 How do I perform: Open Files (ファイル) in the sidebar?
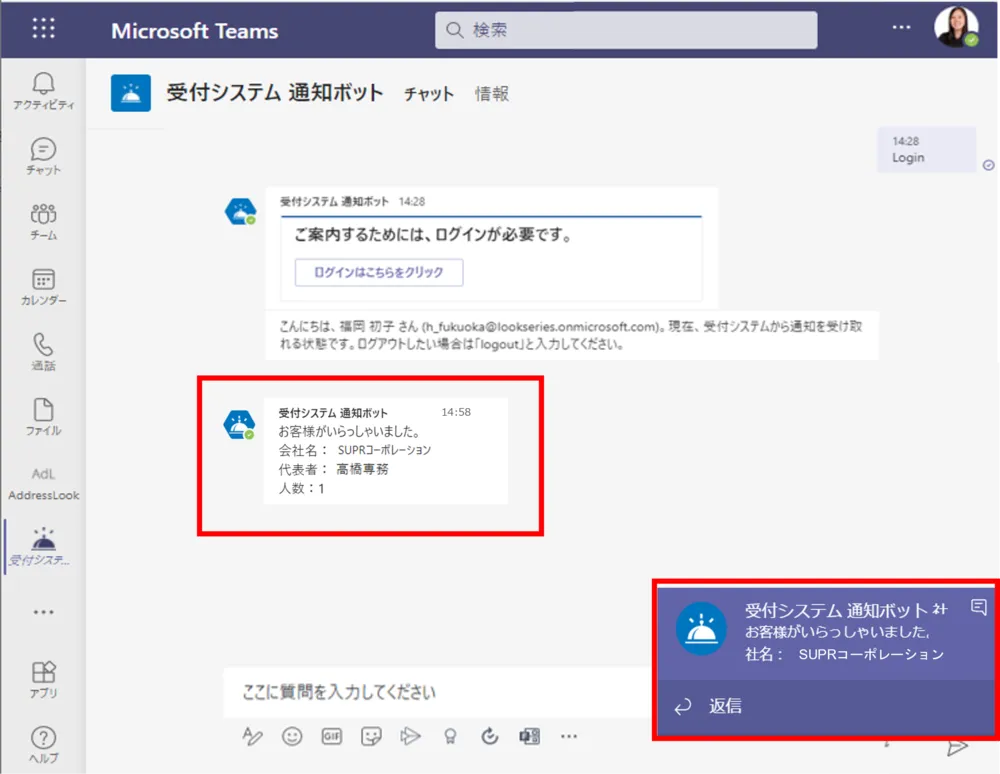point(43,417)
